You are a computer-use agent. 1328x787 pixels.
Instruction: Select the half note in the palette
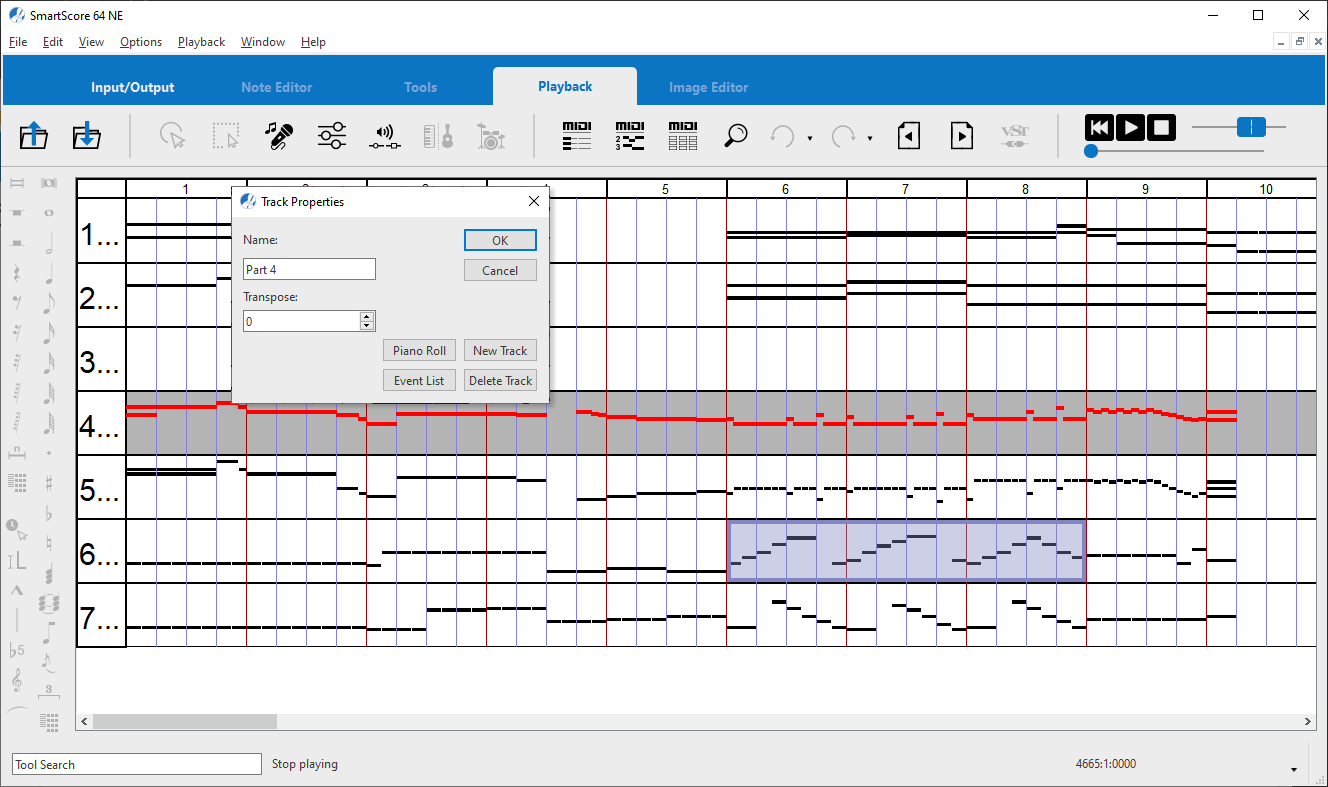[x=48, y=242]
